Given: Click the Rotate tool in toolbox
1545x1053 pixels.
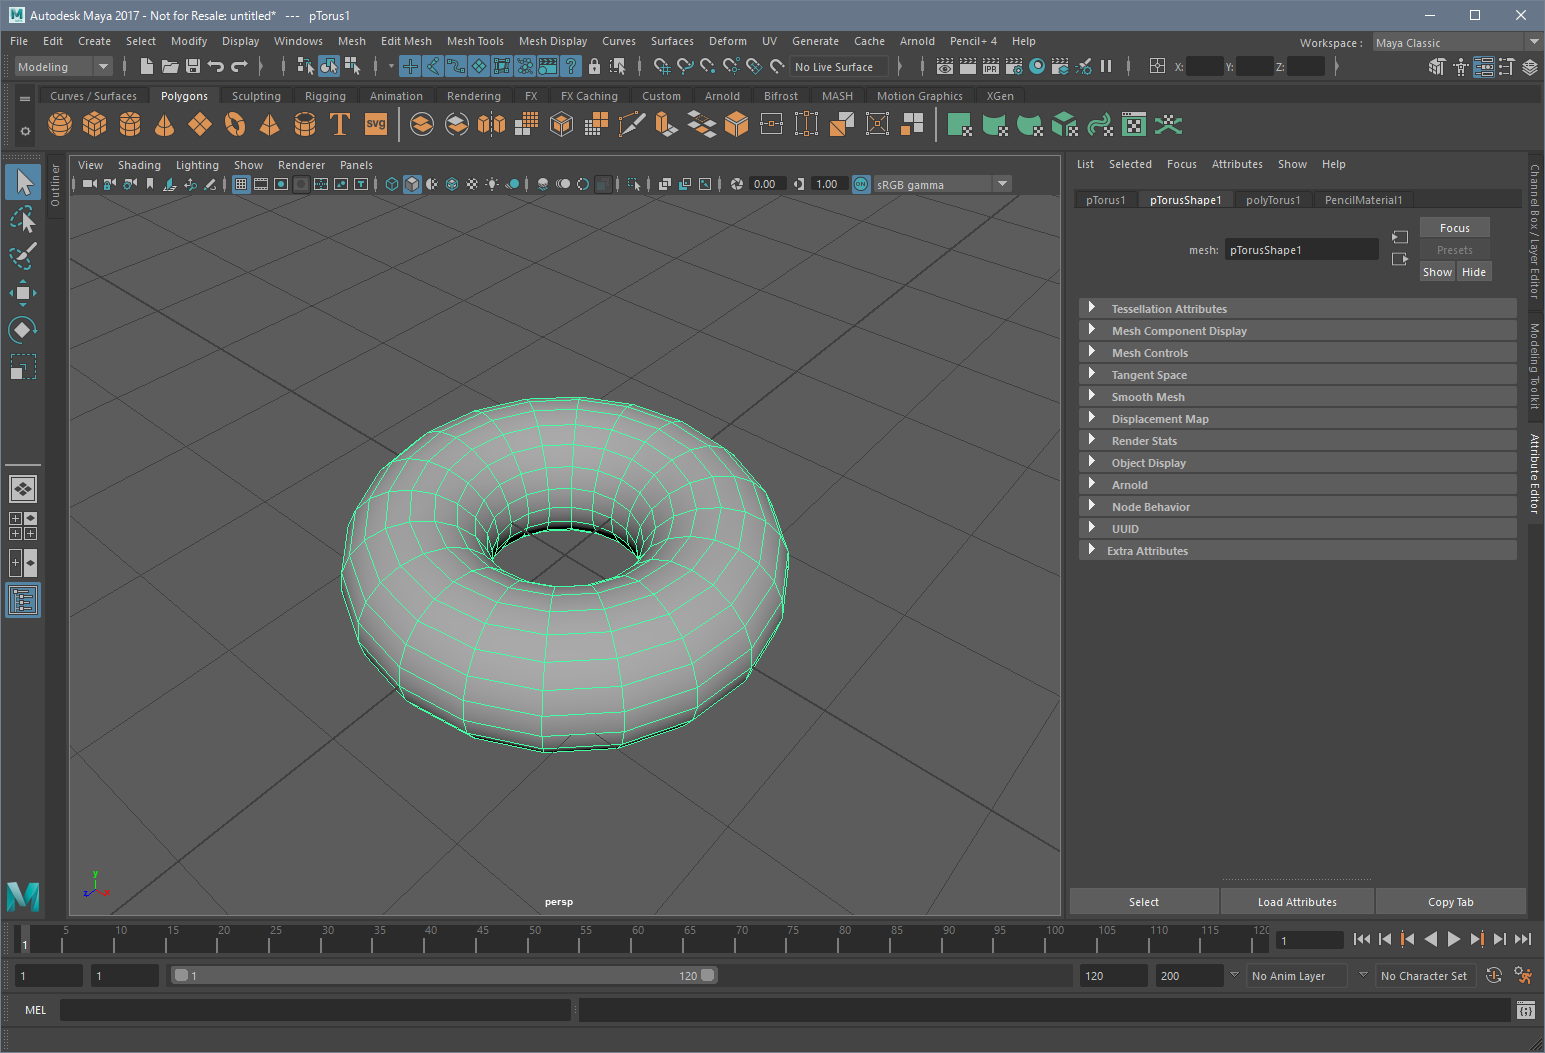Looking at the screenshot, I should pos(22,329).
